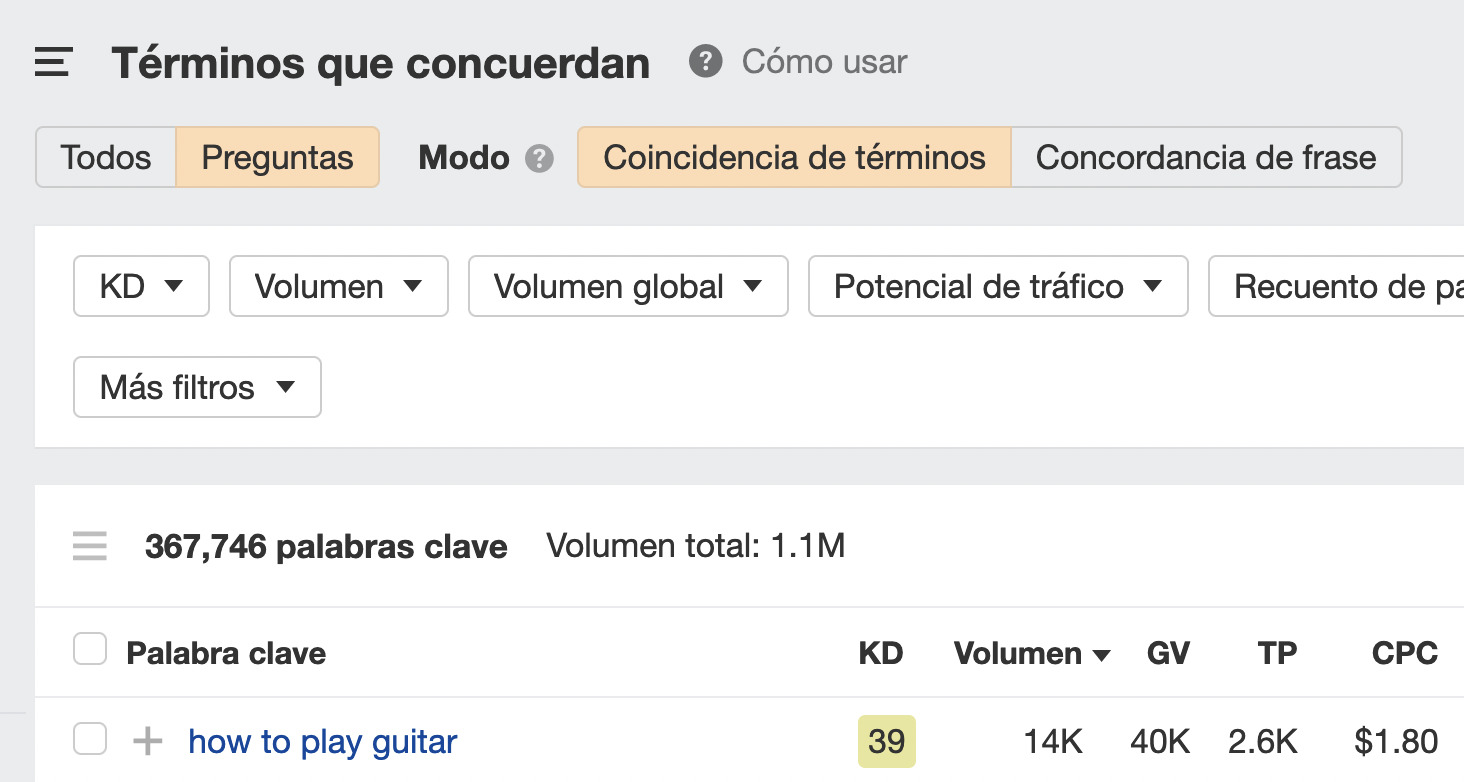Expand the Potencial de tráfico filter

point(997,287)
